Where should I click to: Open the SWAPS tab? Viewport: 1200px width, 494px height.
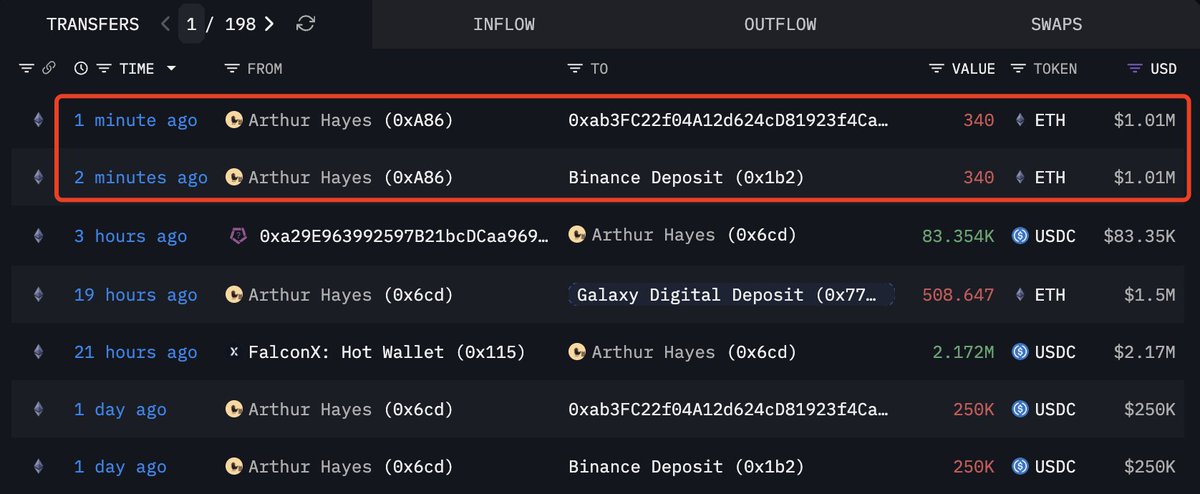1056,24
